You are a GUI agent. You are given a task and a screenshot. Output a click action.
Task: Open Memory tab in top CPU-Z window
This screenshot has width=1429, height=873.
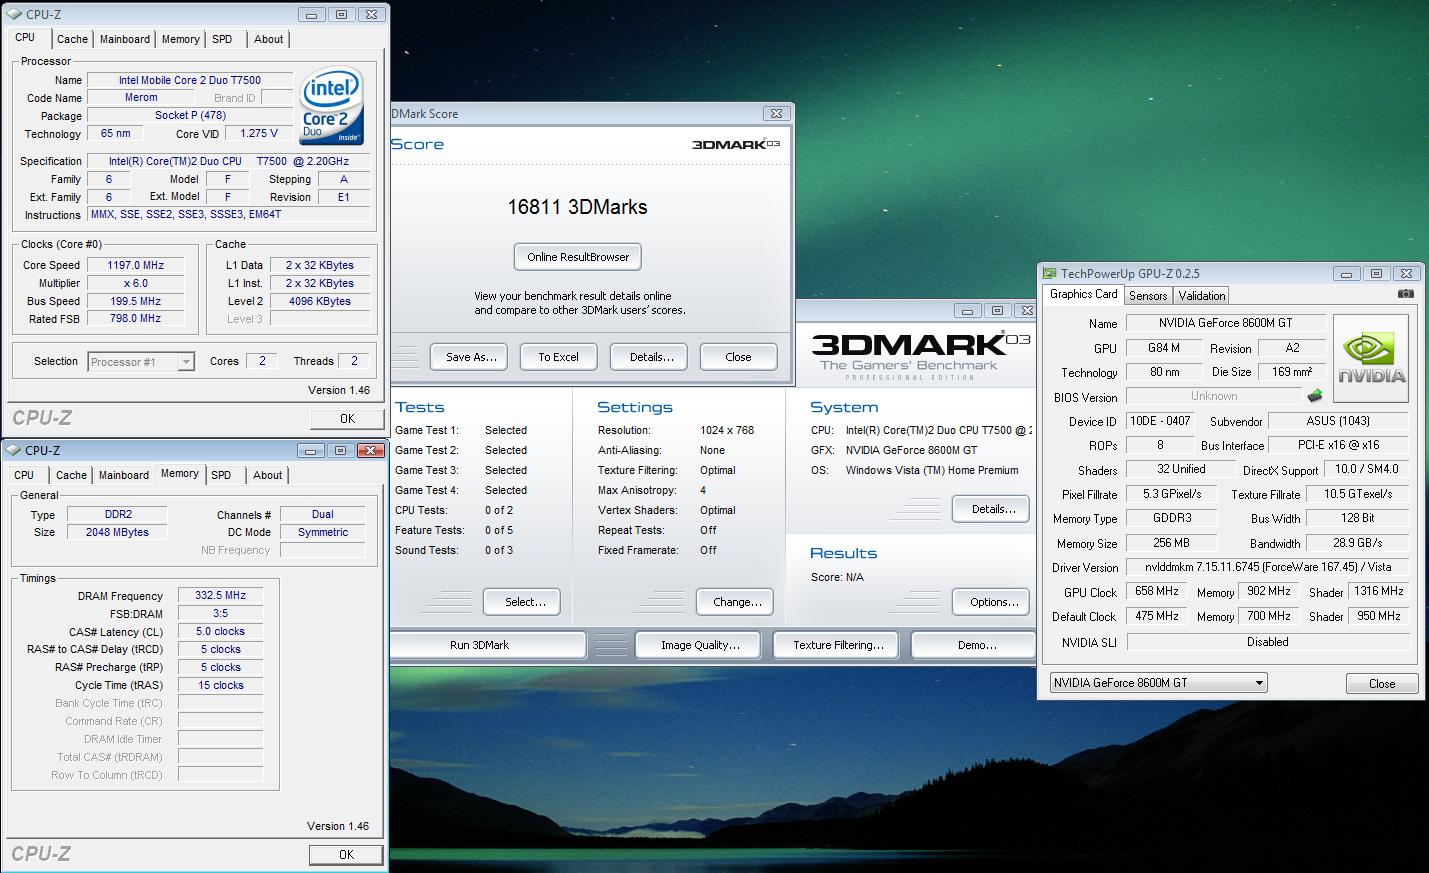[x=181, y=39]
